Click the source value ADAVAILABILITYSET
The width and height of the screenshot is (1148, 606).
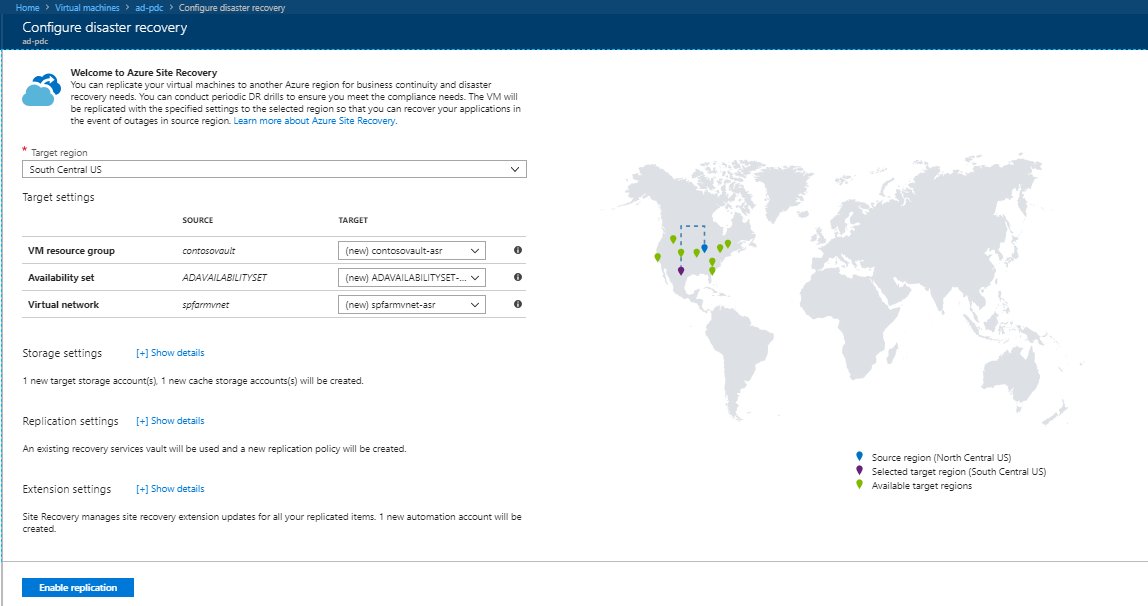pyautogui.click(x=225, y=277)
